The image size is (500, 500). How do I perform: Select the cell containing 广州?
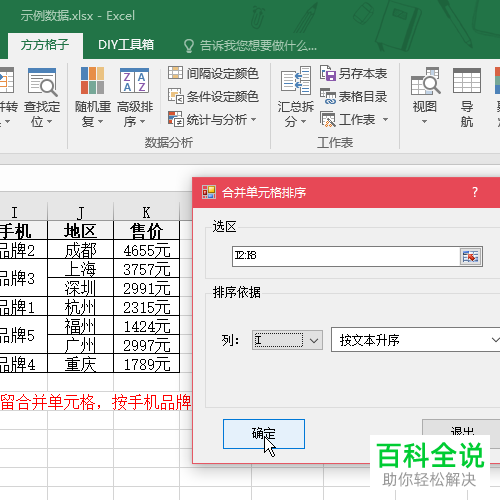point(80,345)
